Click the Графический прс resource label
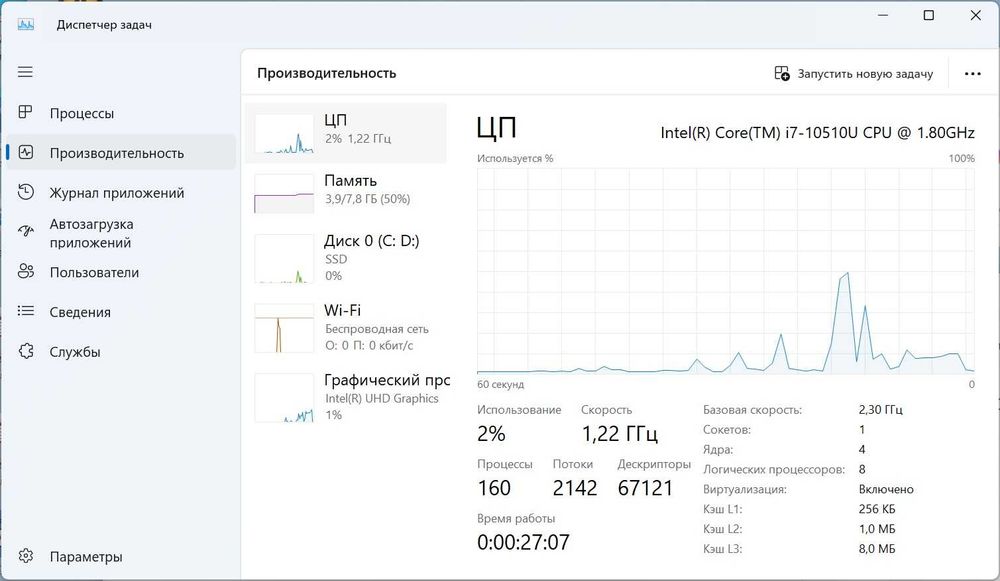 click(x=387, y=380)
